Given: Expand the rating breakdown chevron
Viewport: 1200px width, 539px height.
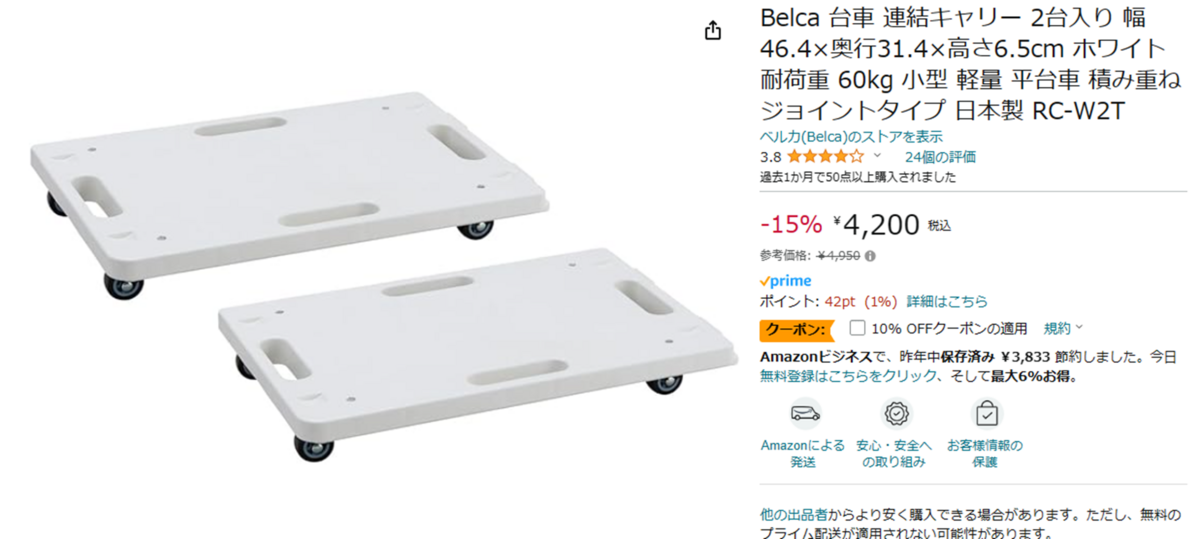Looking at the screenshot, I should pyautogui.click(x=878, y=157).
